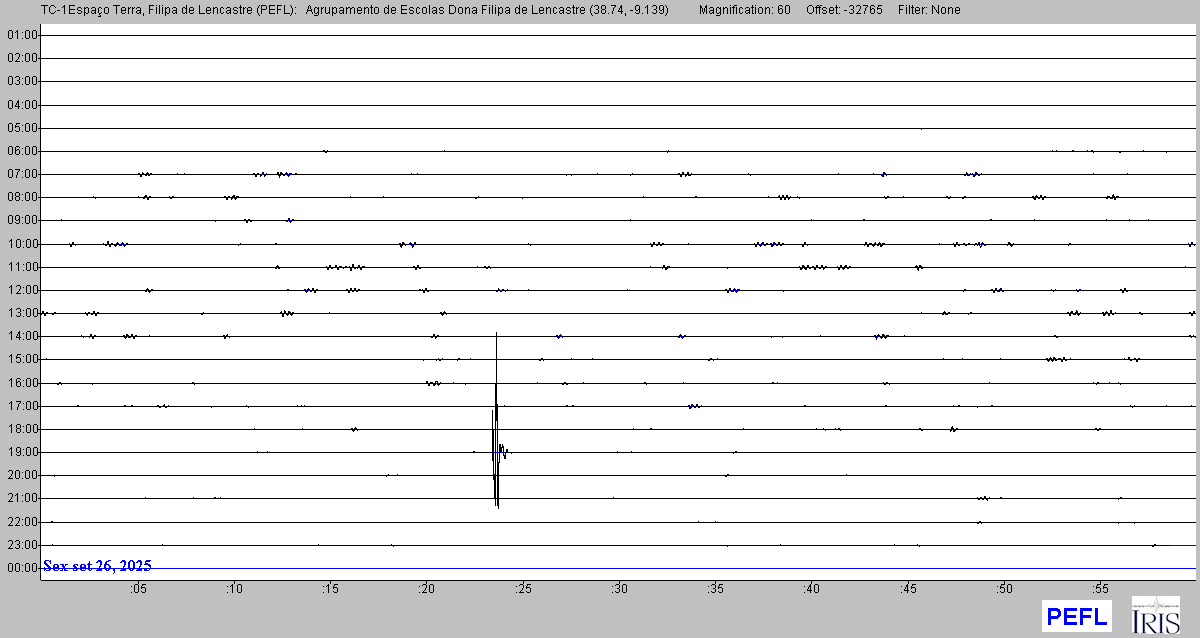Click the IRIS logo

pyautogui.click(x=1154, y=616)
